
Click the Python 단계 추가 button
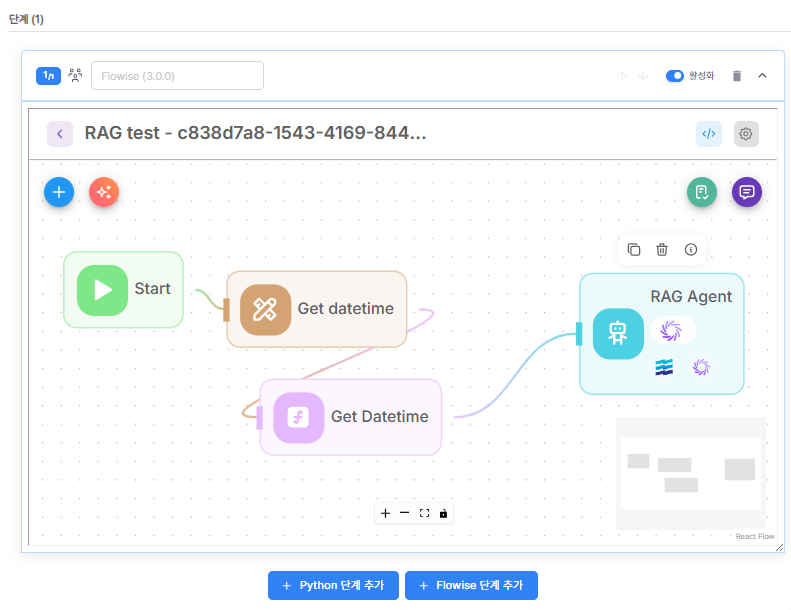click(x=333, y=586)
